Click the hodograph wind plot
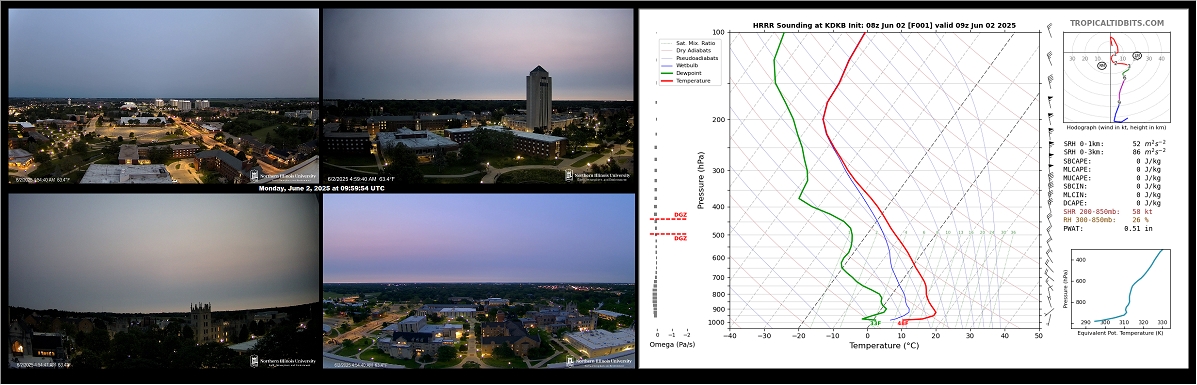 (x=1118, y=86)
